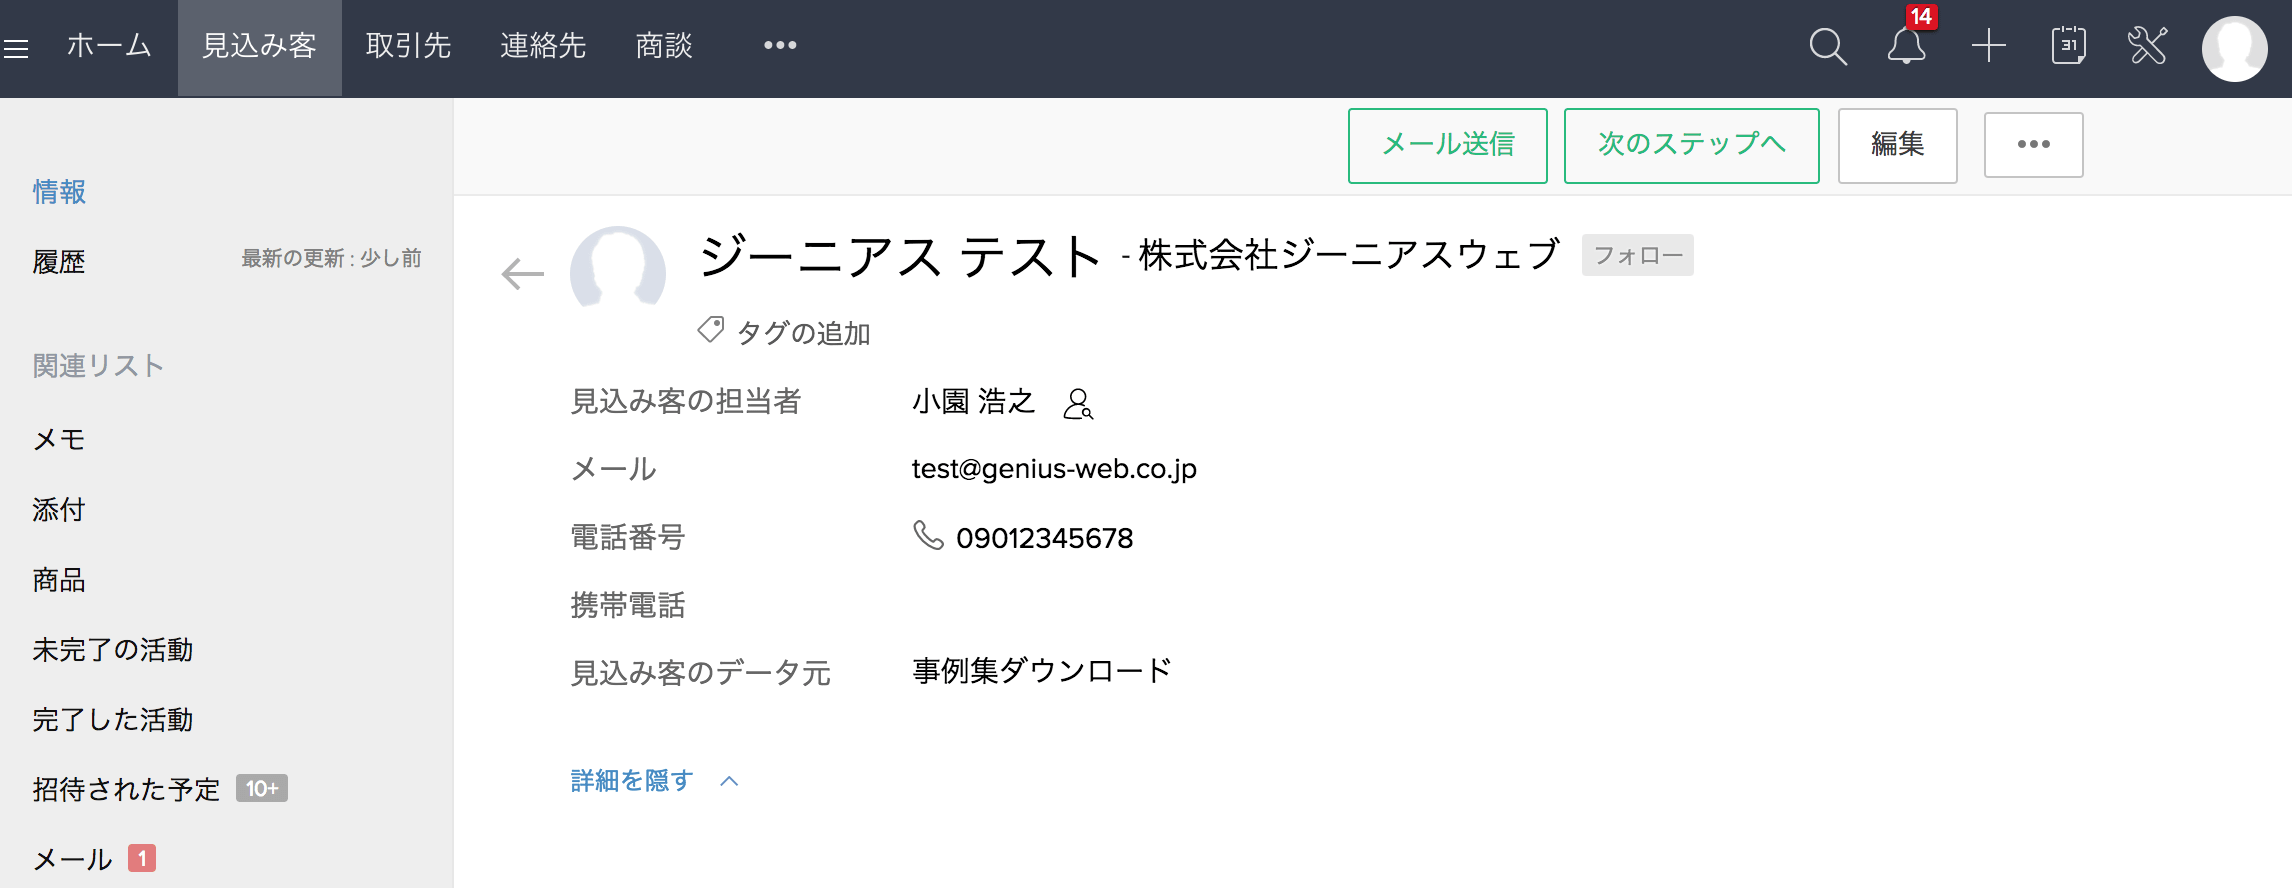Jump to 添付 related list
Screen dimensions: 2292x888
point(59,509)
